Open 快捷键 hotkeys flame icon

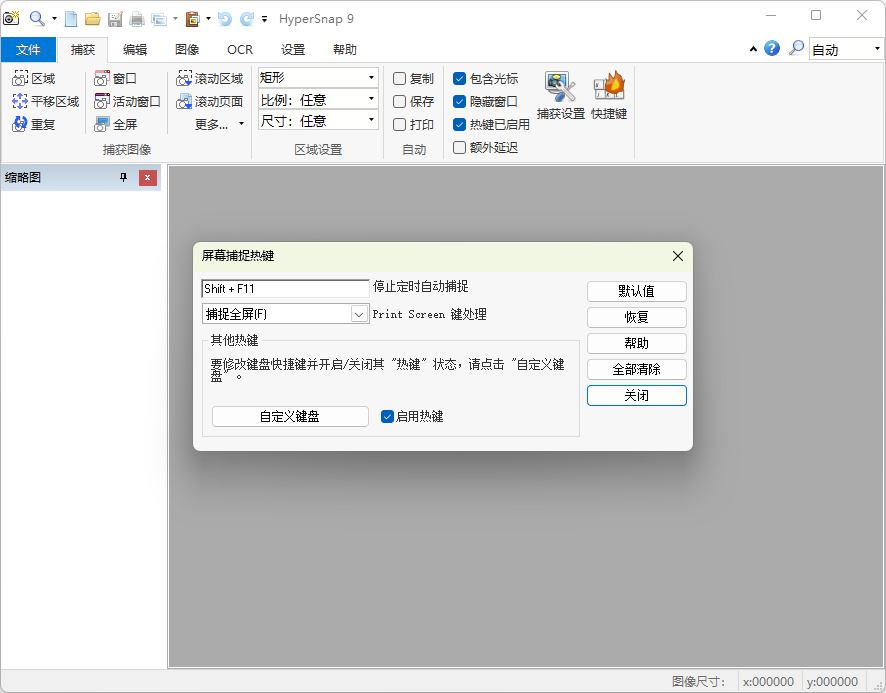(x=609, y=95)
